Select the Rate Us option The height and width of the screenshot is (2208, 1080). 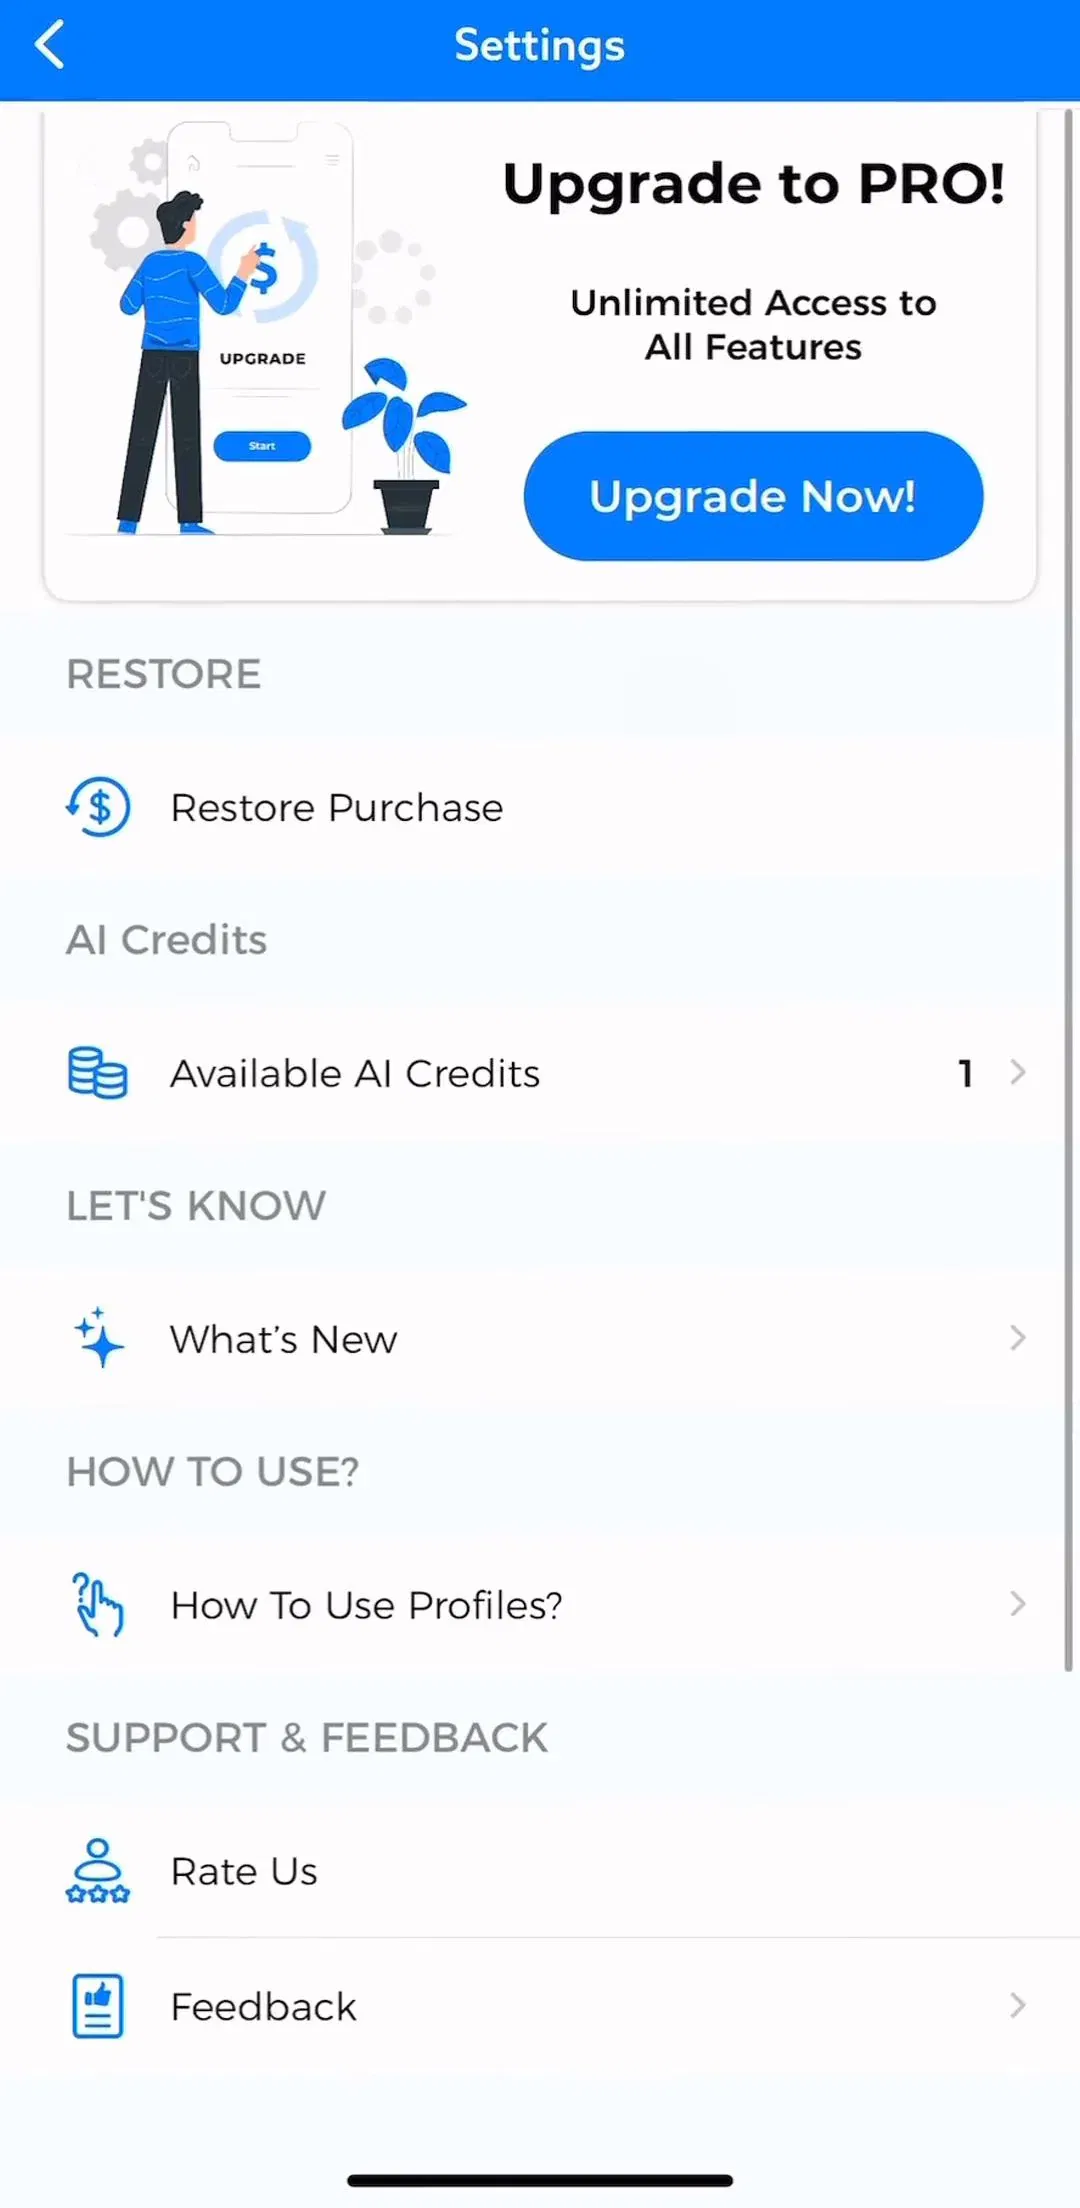[x=540, y=1871]
